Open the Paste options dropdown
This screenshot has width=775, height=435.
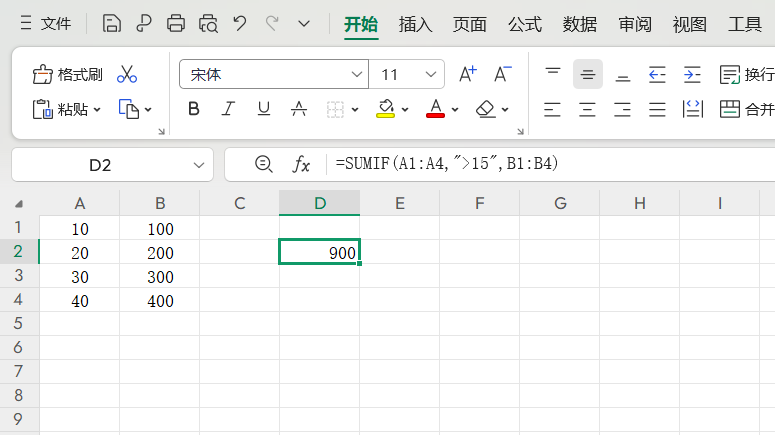(x=97, y=109)
